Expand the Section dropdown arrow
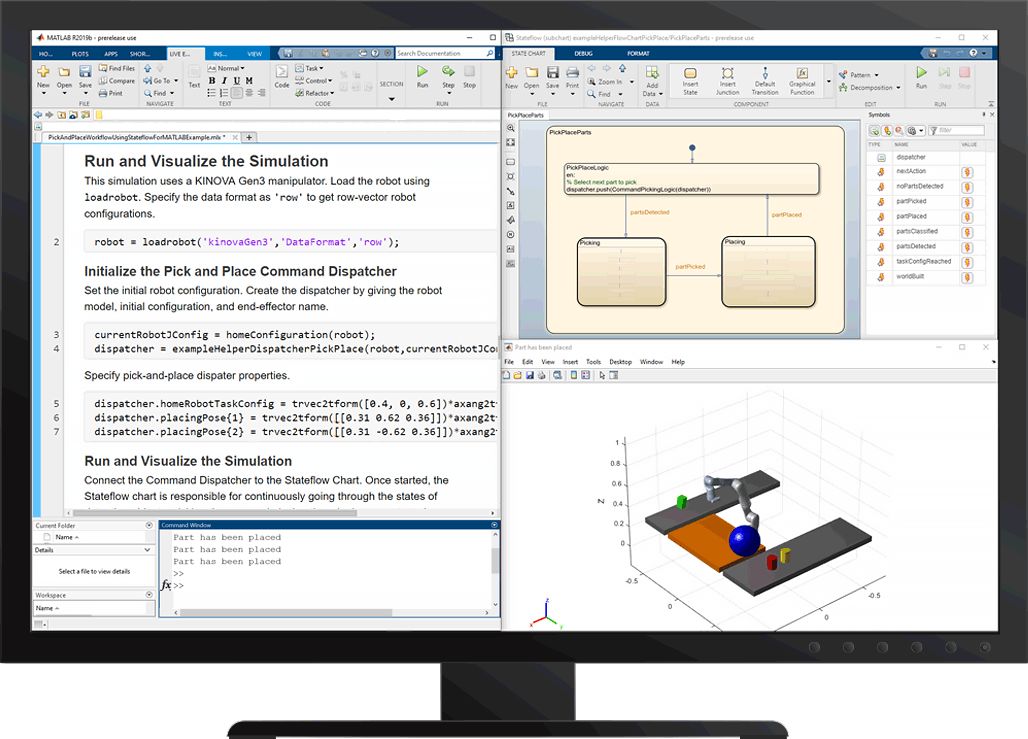 point(391,99)
